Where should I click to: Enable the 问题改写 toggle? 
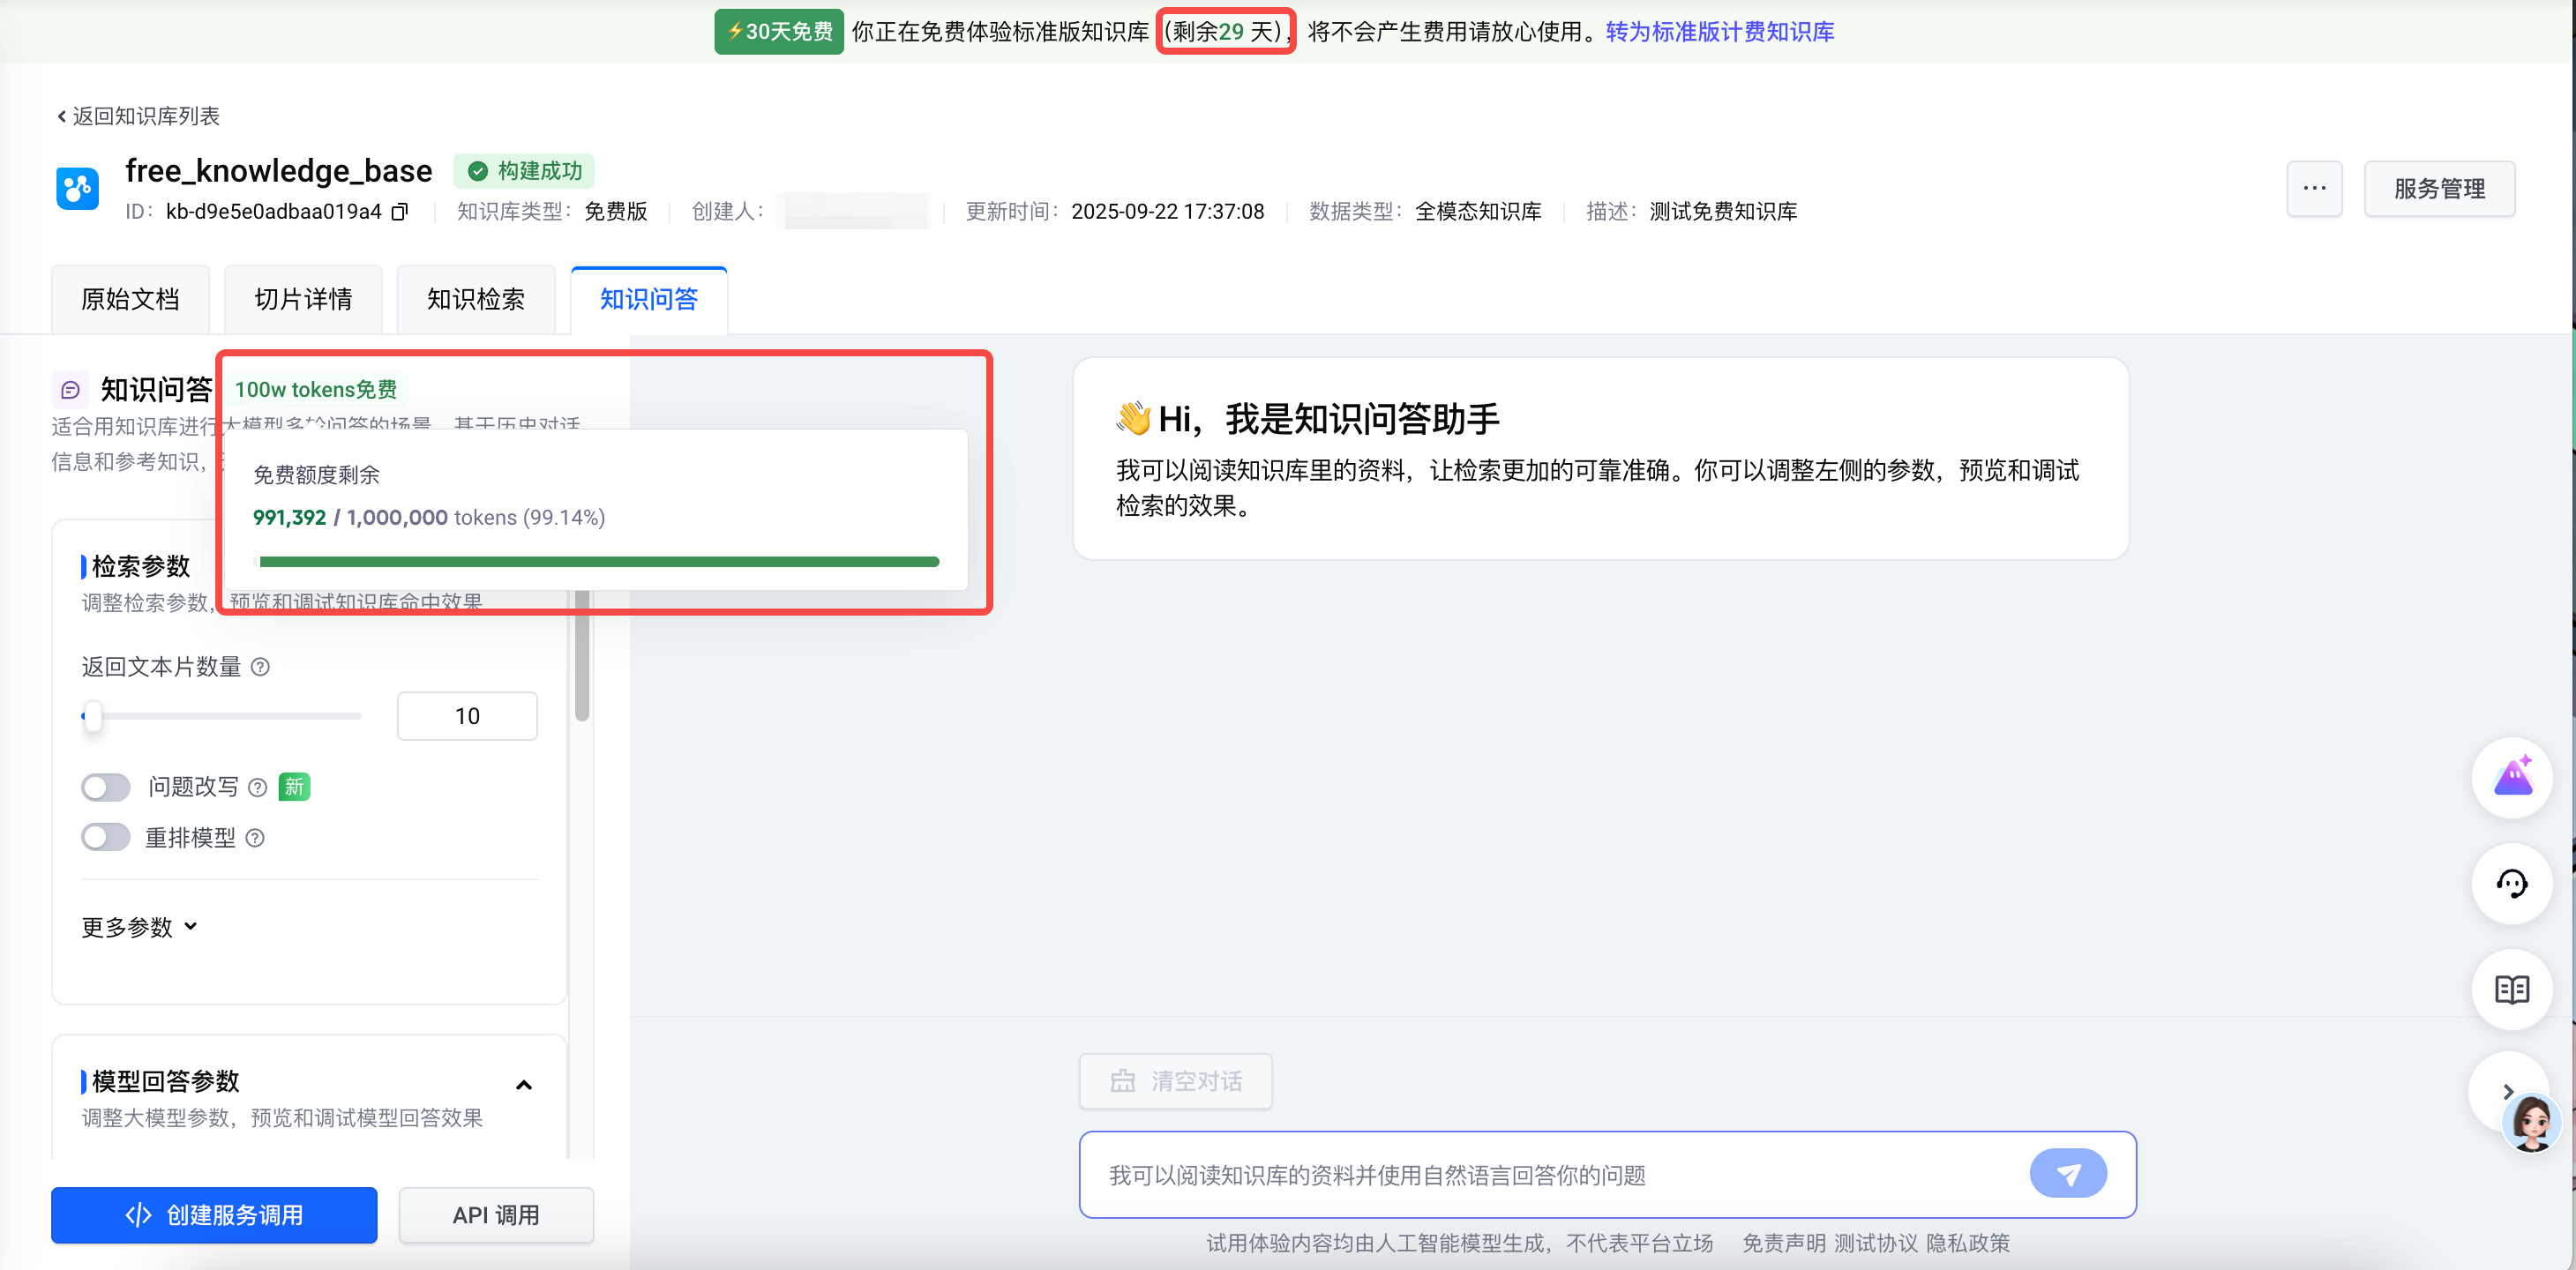[x=106, y=788]
